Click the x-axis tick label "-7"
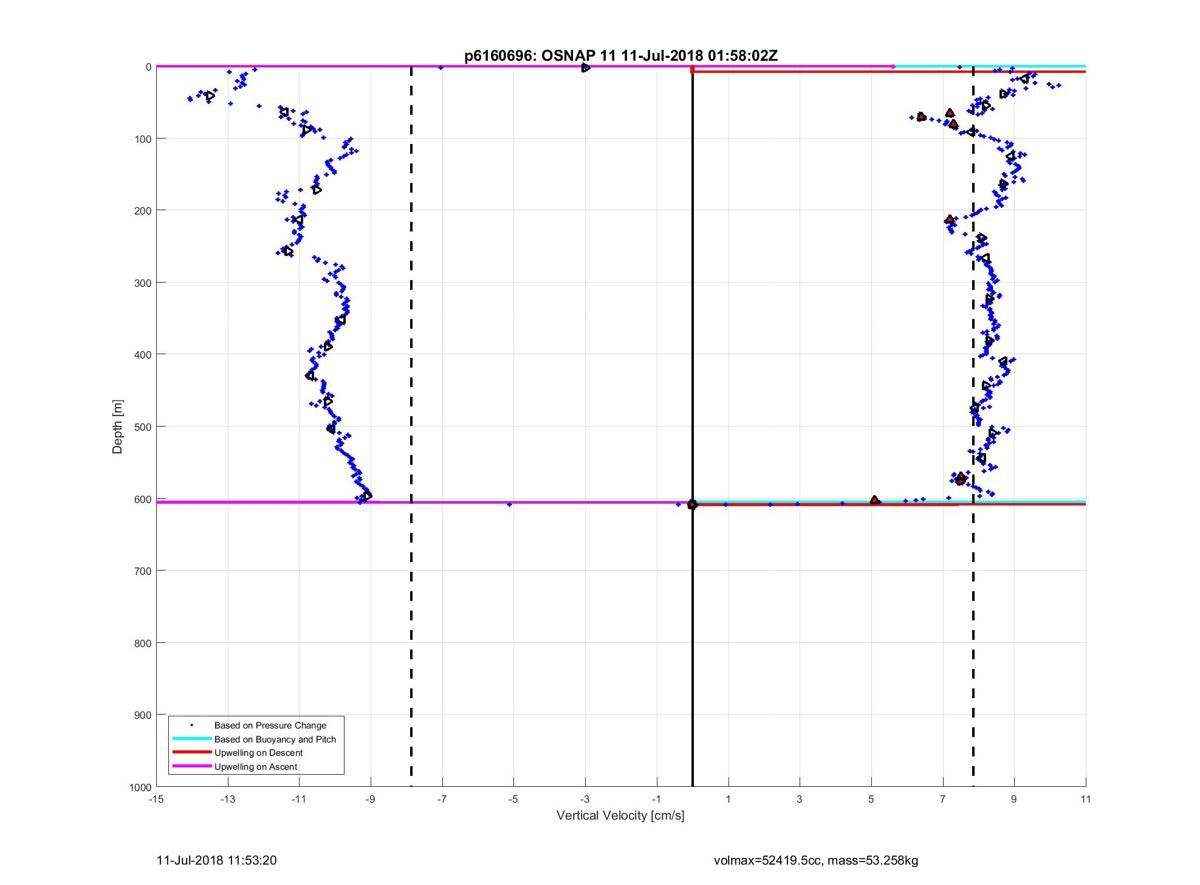 442,799
